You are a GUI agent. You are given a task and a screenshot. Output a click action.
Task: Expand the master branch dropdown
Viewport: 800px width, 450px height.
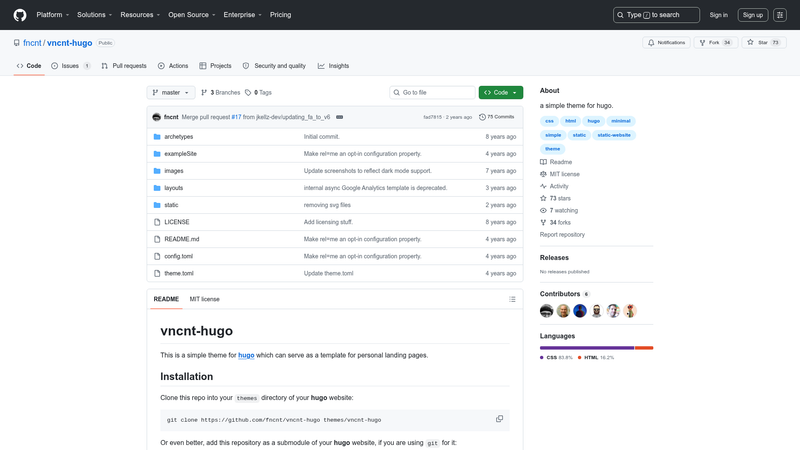click(171, 92)
